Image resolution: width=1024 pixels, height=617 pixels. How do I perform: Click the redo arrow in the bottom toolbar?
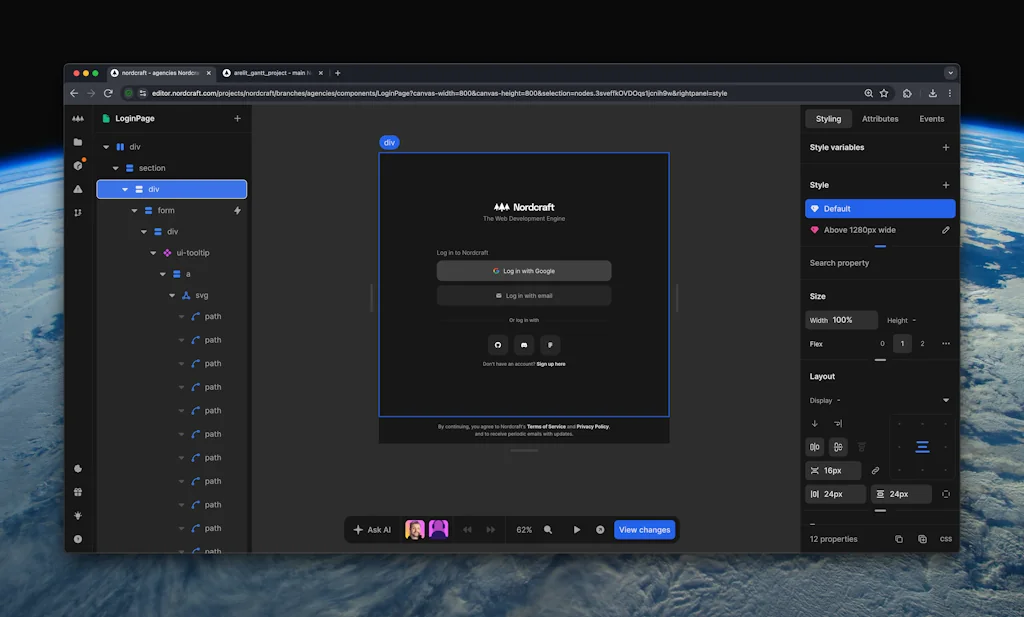pyautogui.click(x=490, y=529)
